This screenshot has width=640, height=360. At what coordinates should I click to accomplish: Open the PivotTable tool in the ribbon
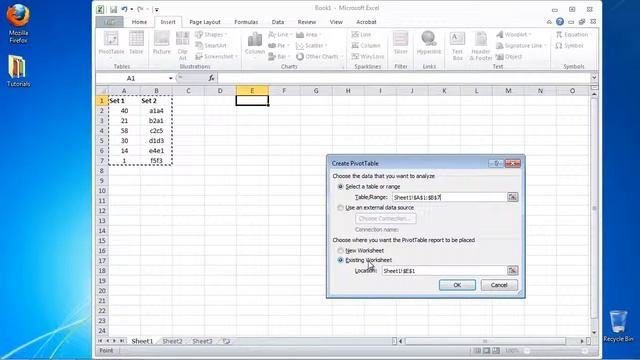[111, 43]
